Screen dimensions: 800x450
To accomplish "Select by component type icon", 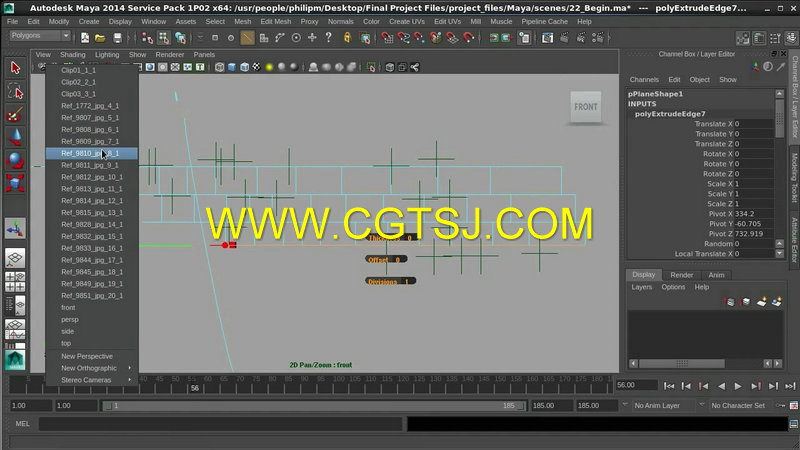I will pyautogui.click(x=180, y=38).
